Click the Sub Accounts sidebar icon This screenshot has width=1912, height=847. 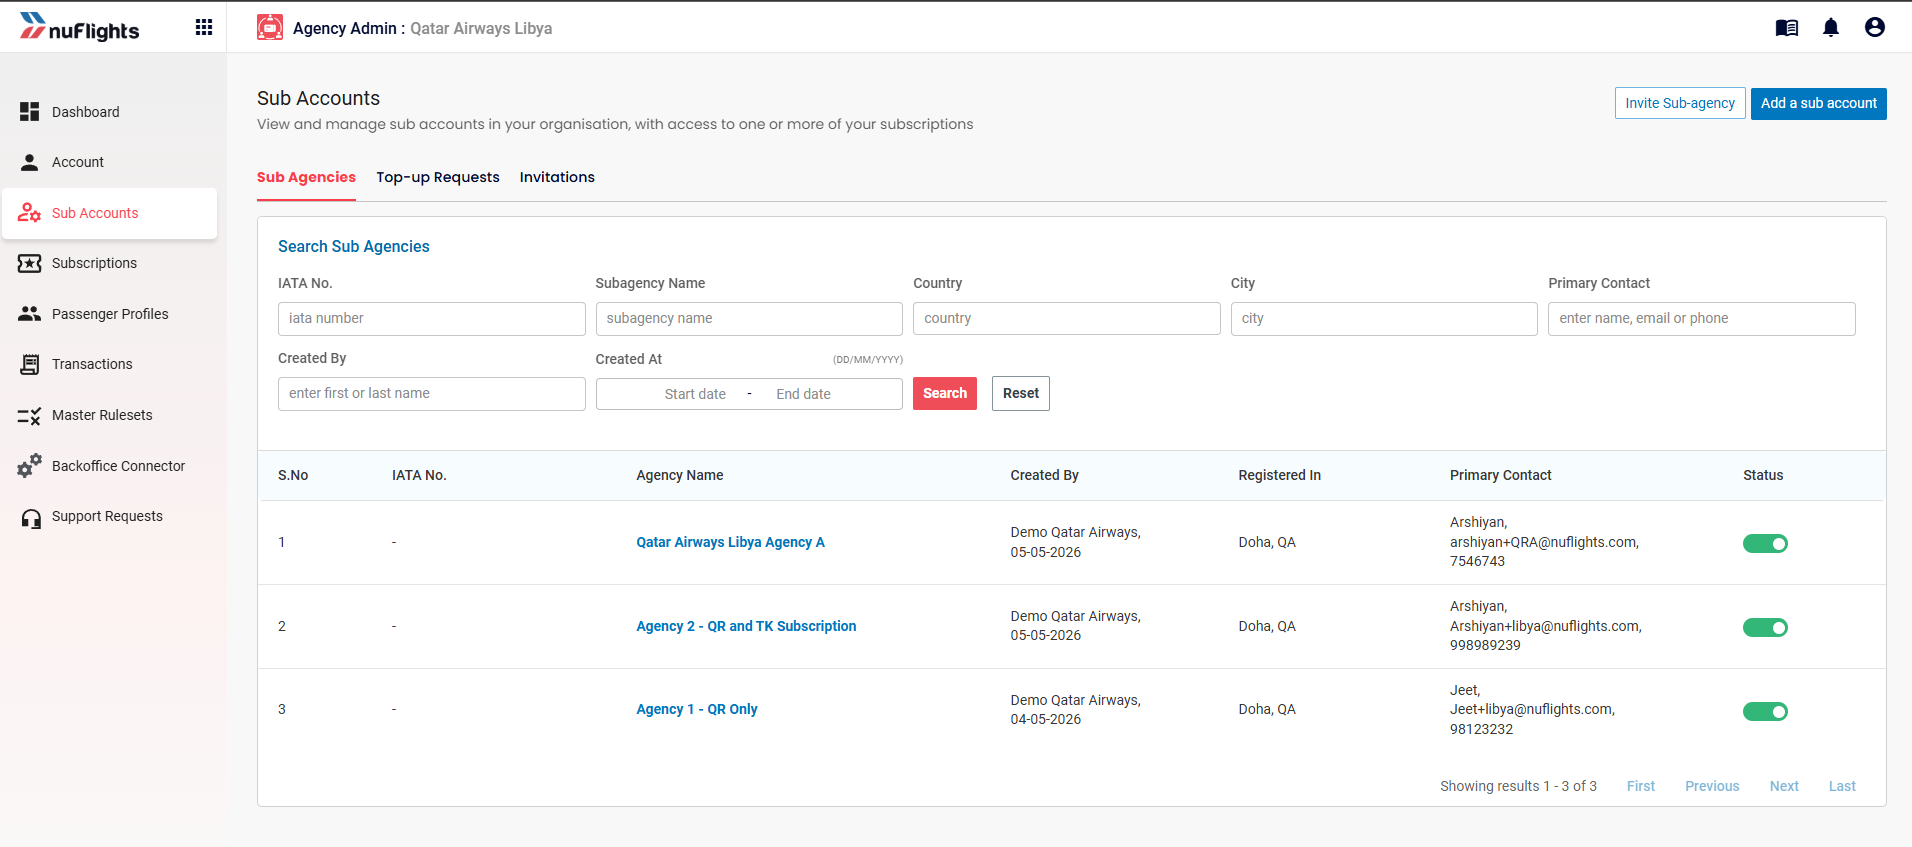pos(30,213)
